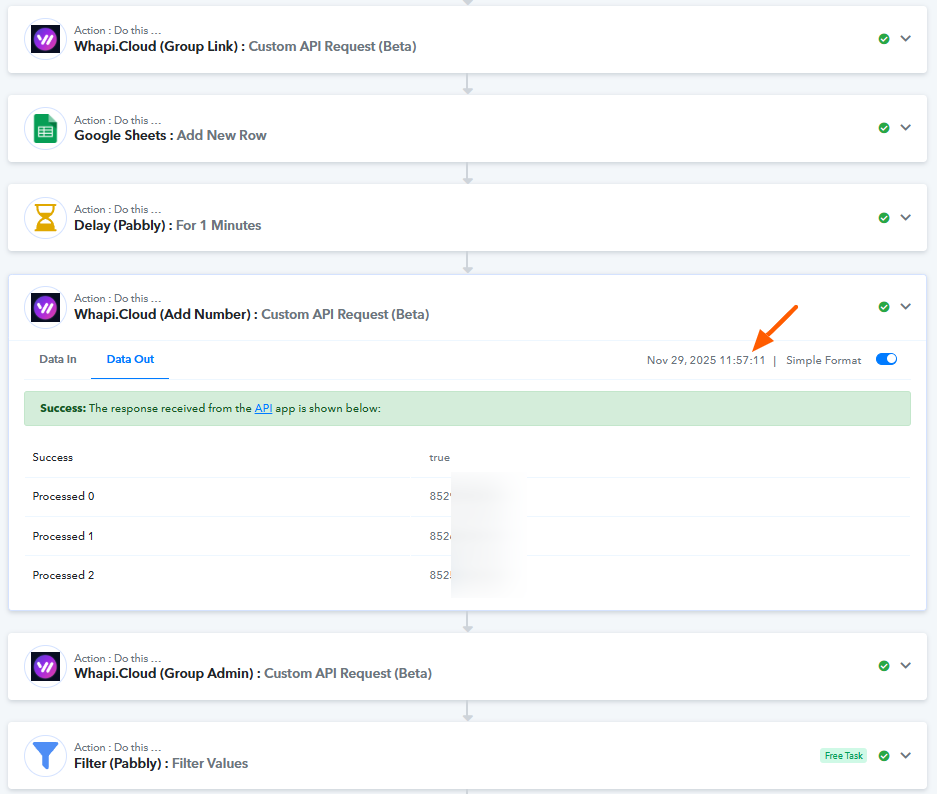Click the Filter funnel icon

pyautogui.click(x=45, y=756)
